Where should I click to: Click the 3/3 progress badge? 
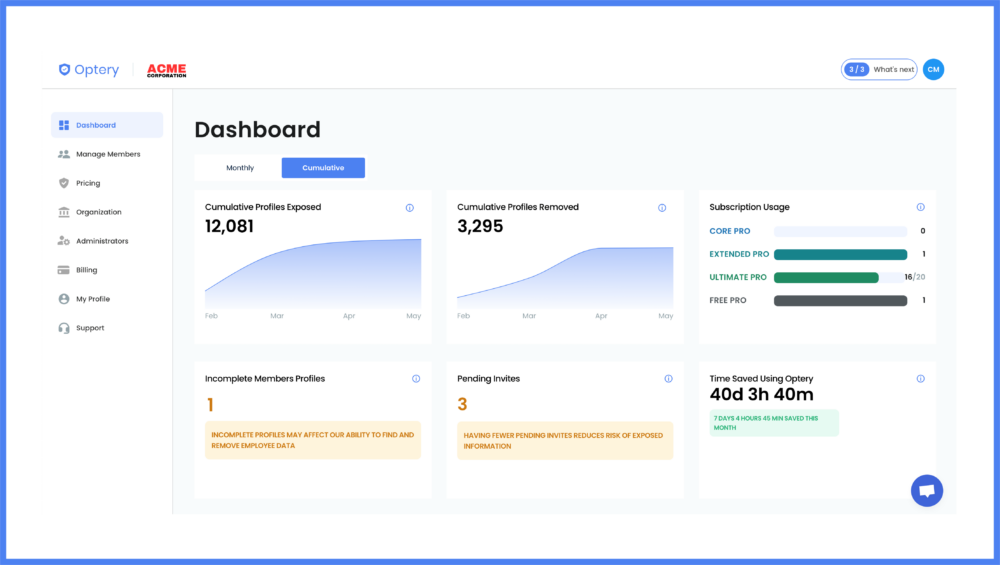click(857, 70)
